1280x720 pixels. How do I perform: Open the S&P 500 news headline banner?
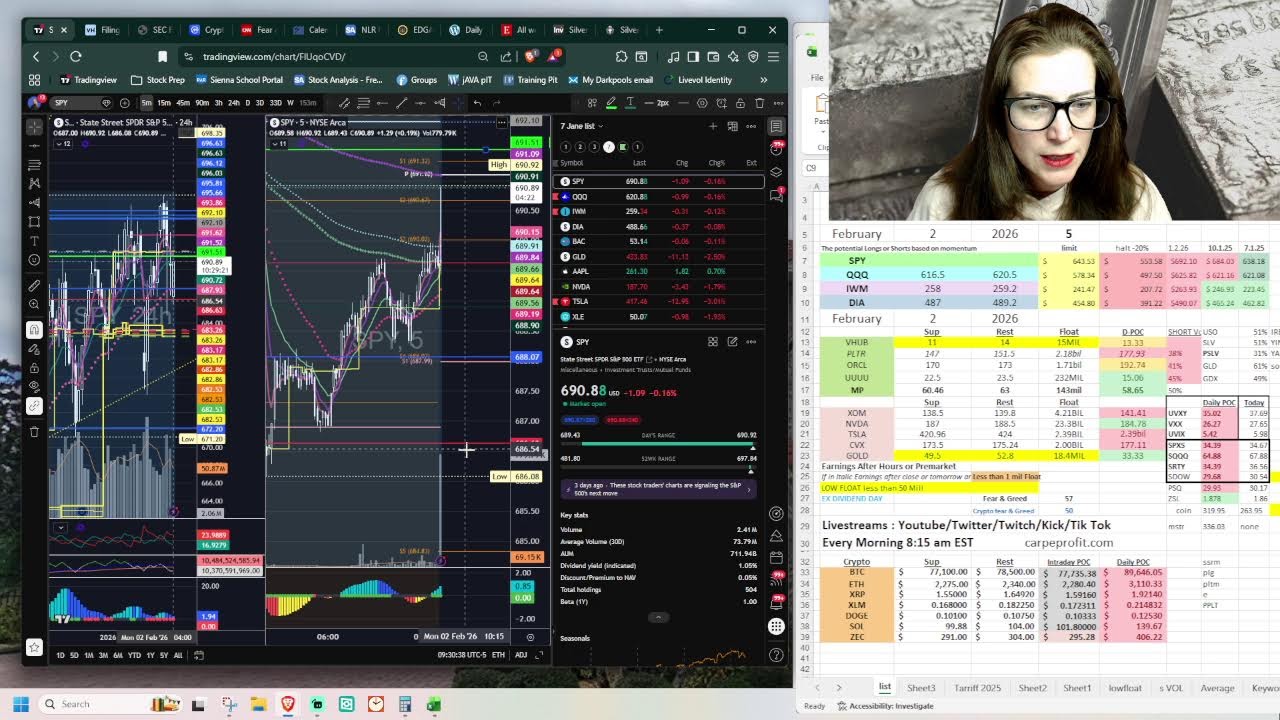click(x=657, y=489)
